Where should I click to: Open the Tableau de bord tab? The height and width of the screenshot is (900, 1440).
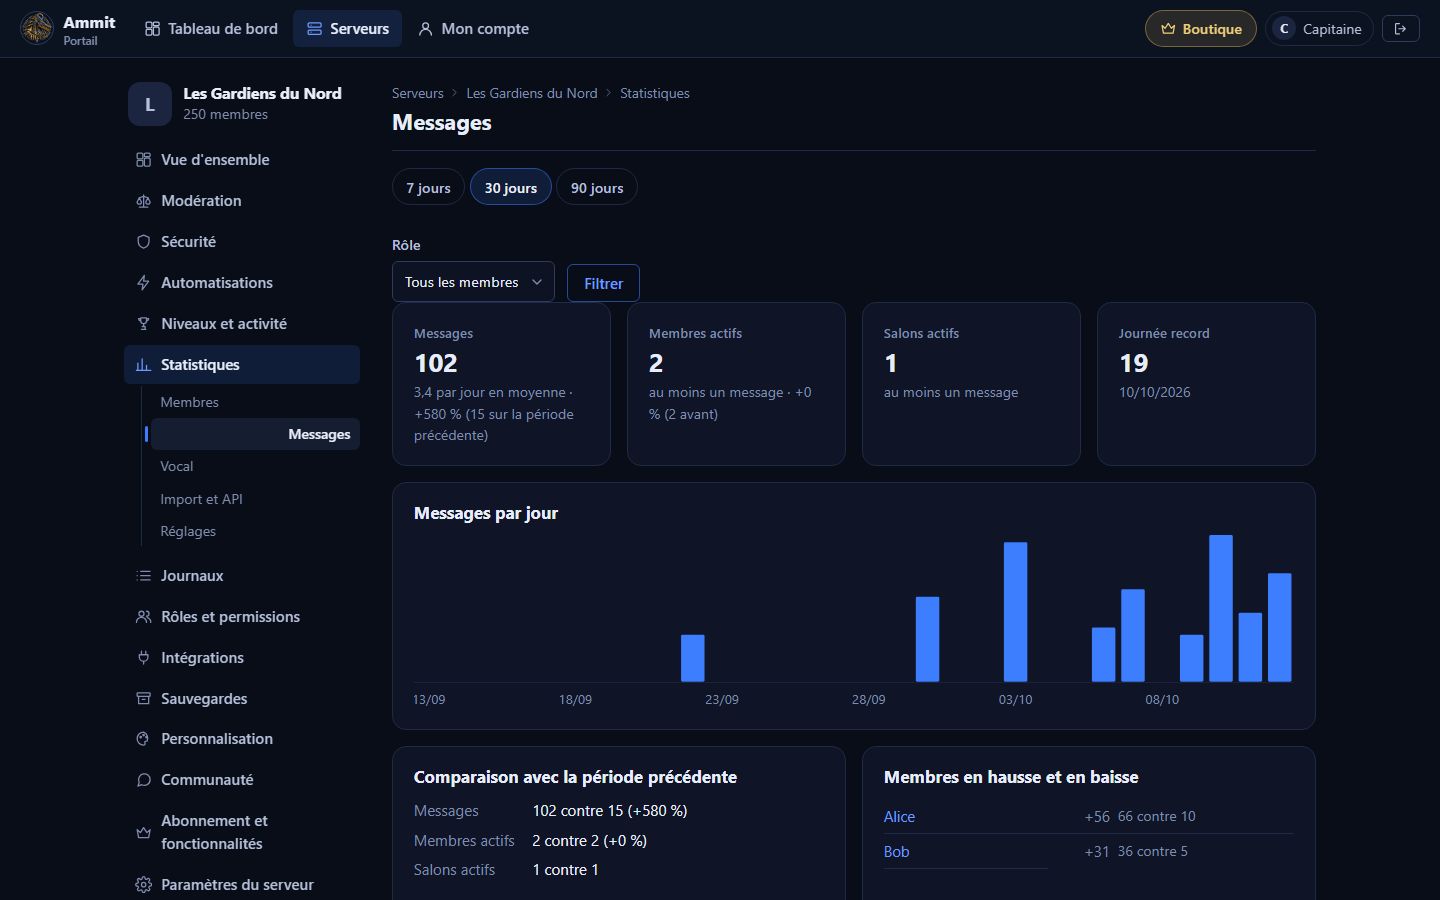pos(211,29)
